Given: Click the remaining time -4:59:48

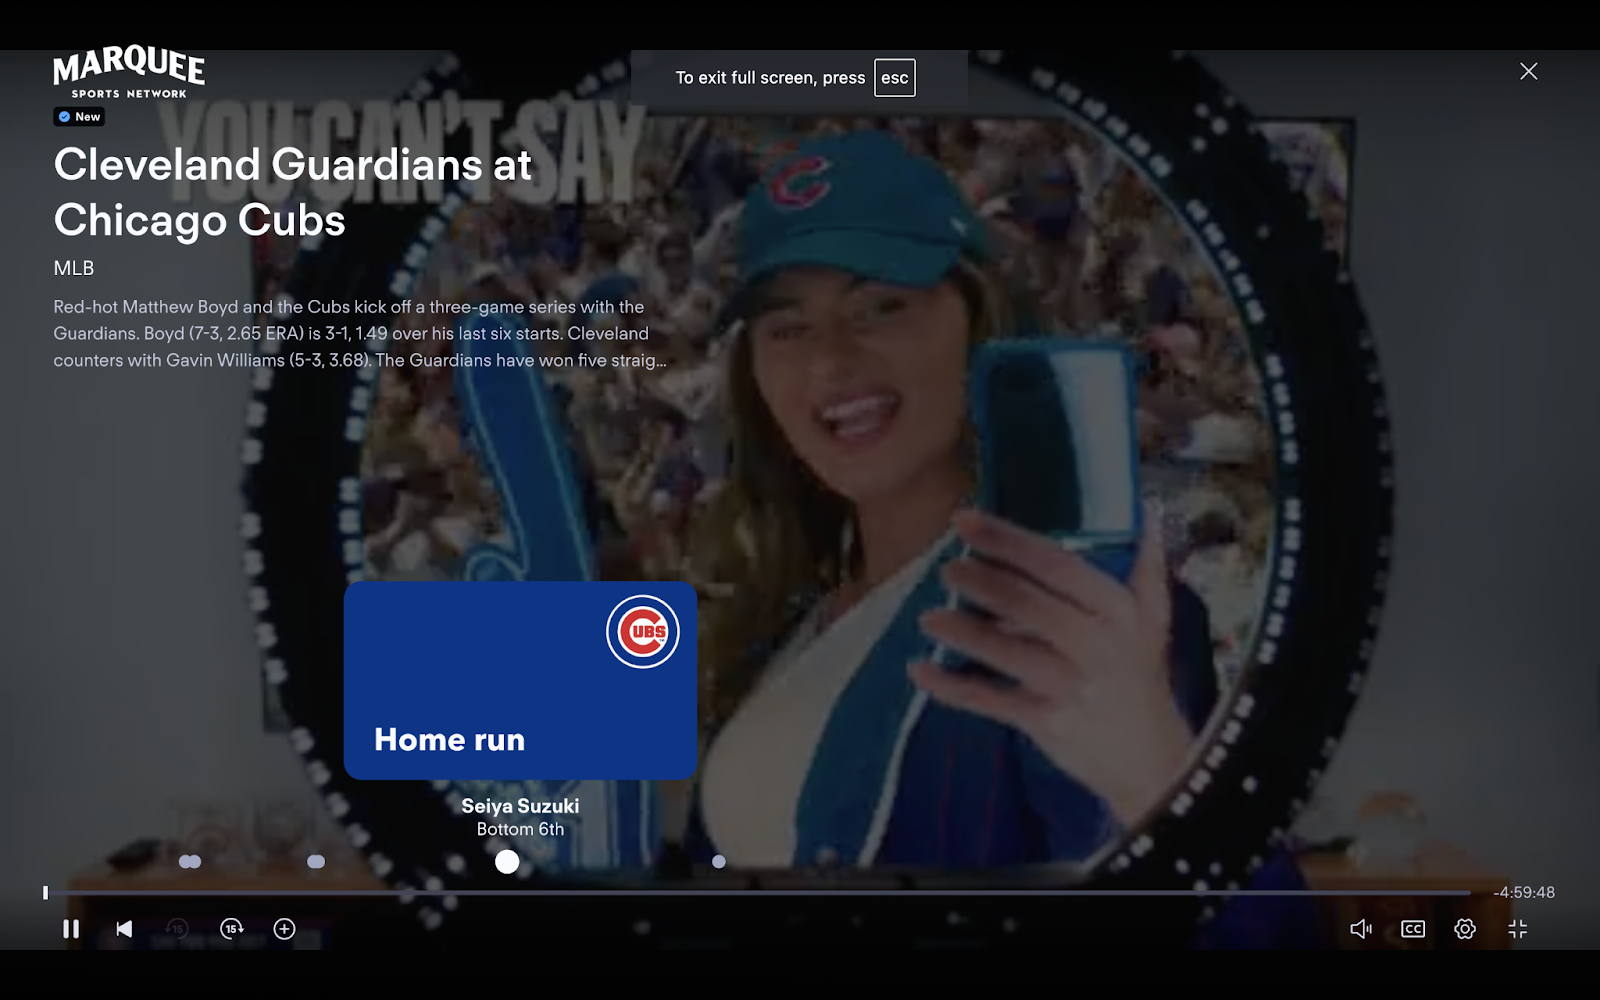Looking at the screenshot, I should (1524, 892).
